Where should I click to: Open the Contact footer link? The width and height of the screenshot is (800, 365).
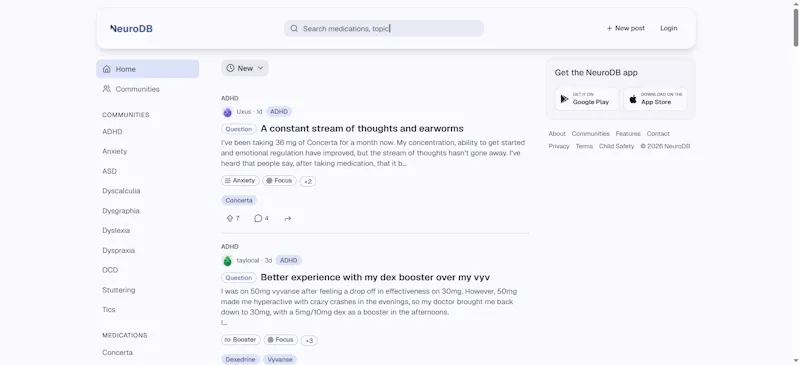coord(658,134)
